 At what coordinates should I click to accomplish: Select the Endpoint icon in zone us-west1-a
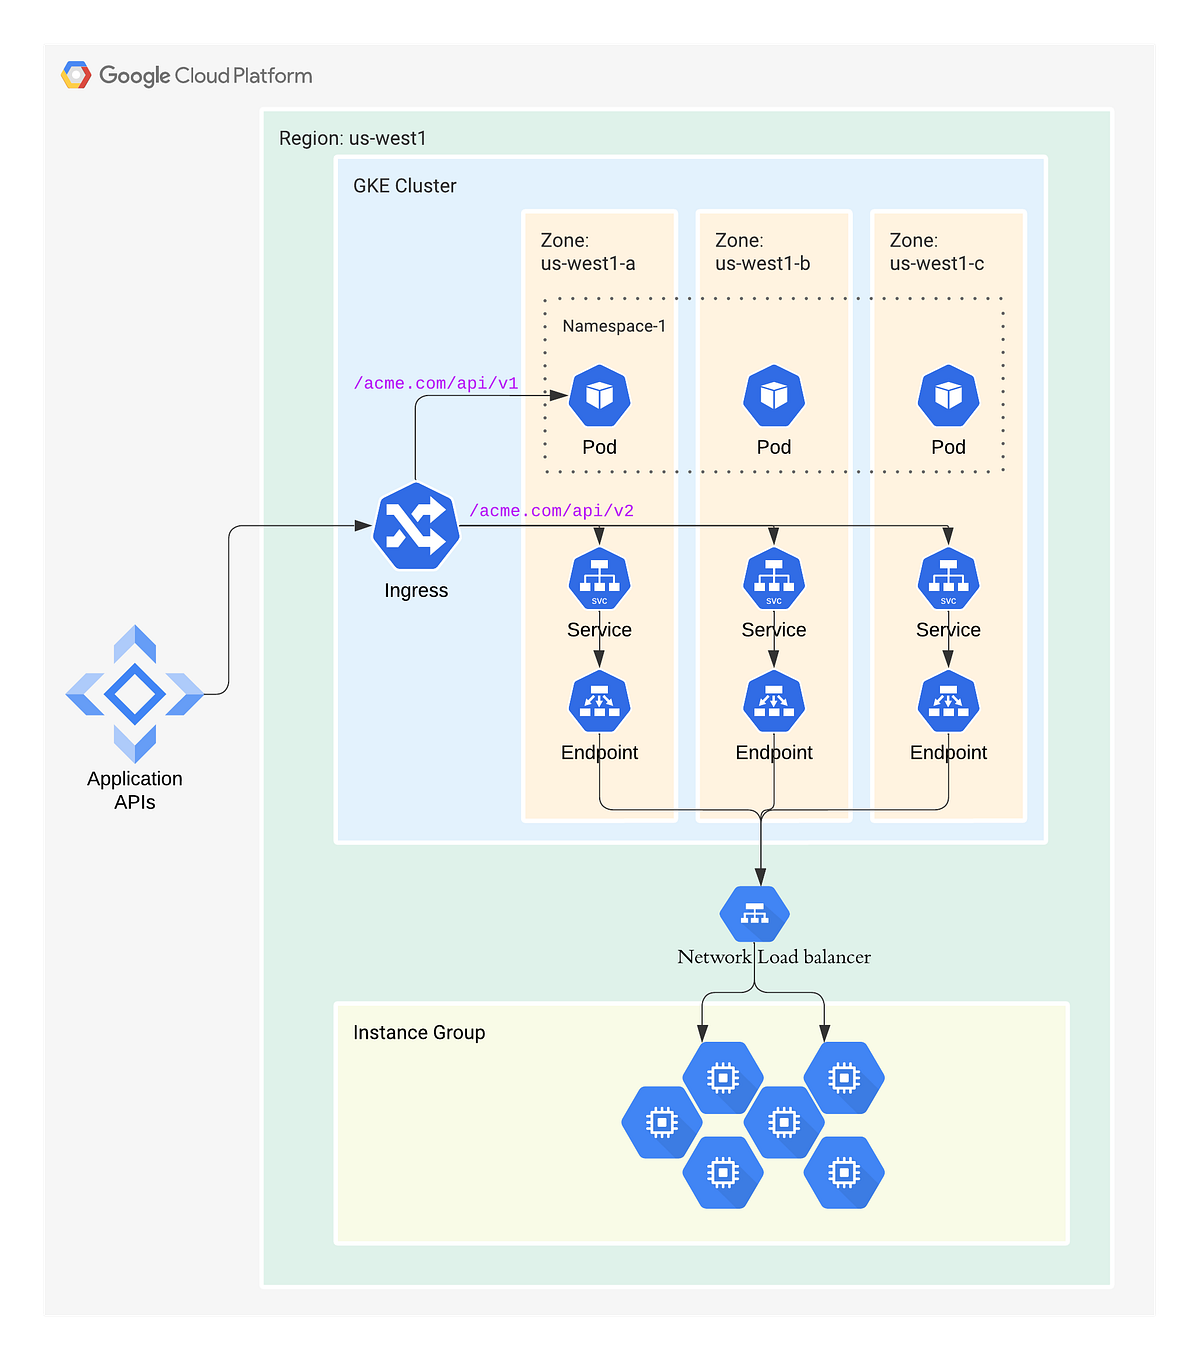pos(599,701)
